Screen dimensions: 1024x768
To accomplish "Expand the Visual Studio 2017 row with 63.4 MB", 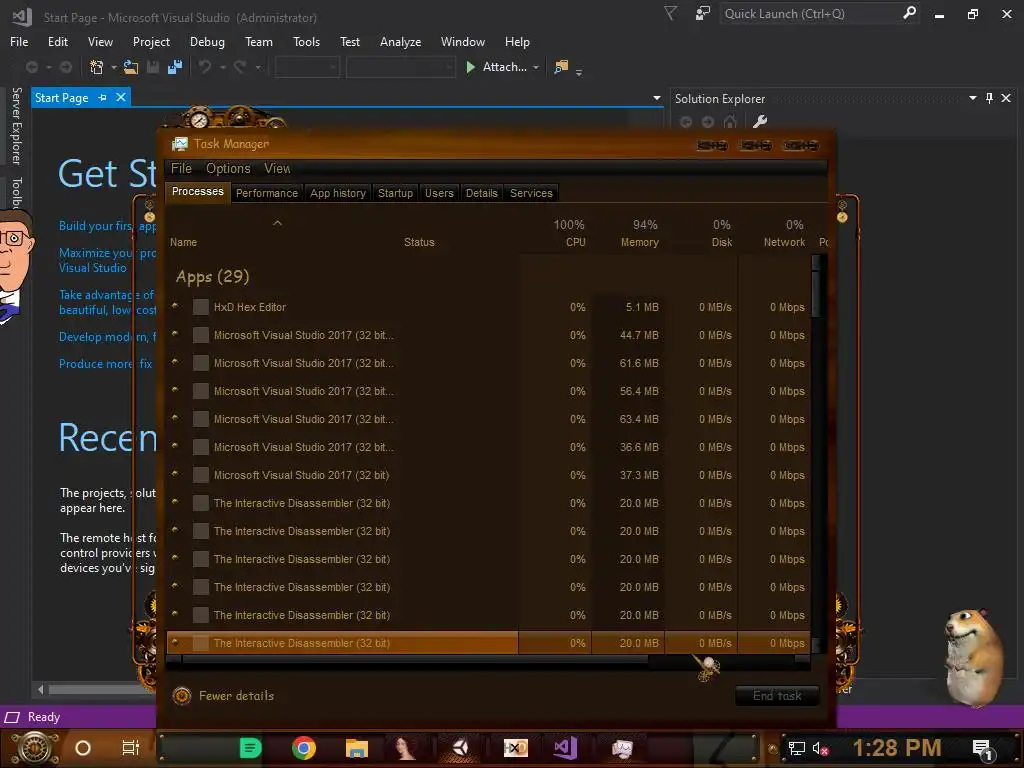I will tap(175, 418).
